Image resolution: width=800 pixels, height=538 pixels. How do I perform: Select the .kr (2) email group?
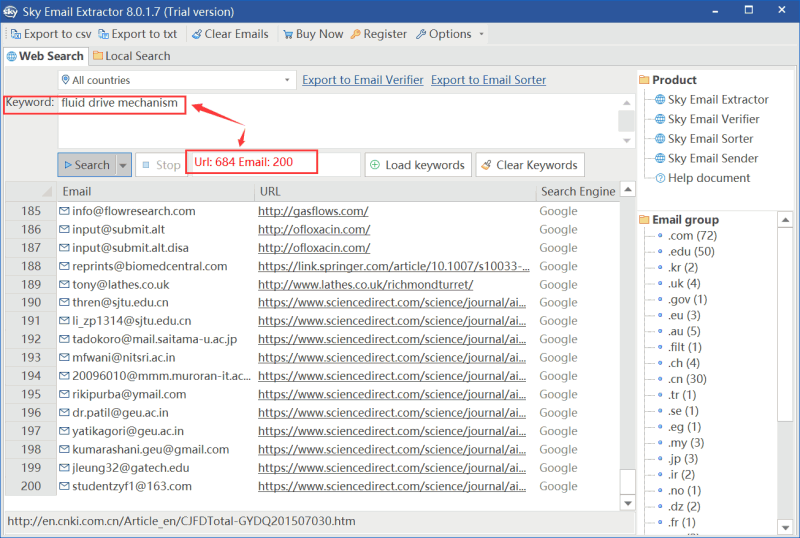click(x=682, y=267)
